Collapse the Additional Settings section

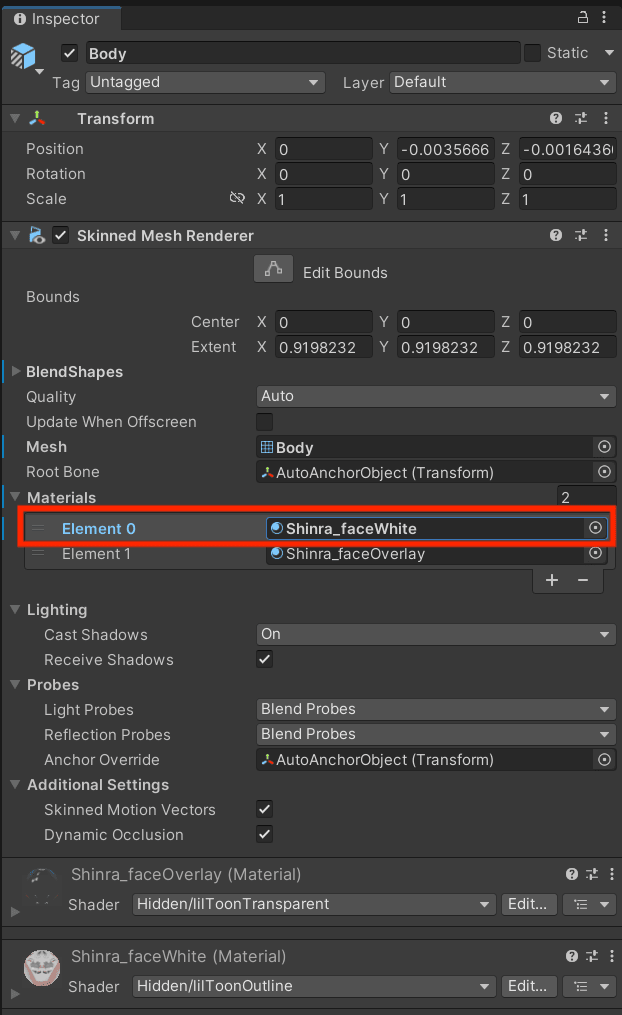click(16, 784)
